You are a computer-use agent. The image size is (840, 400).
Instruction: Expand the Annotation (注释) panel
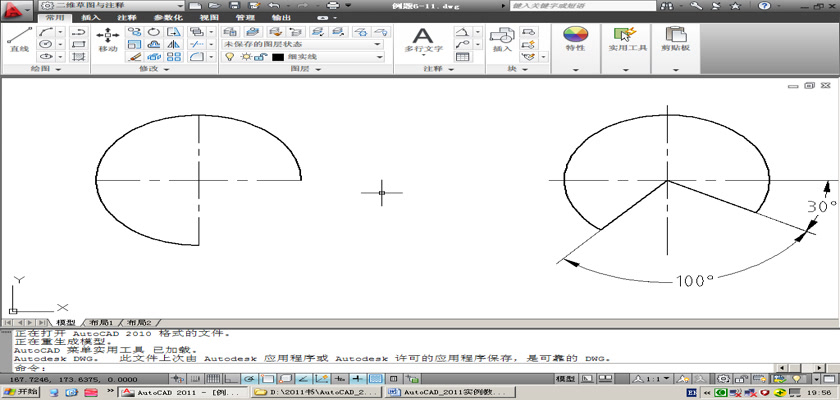coord(439,69)
